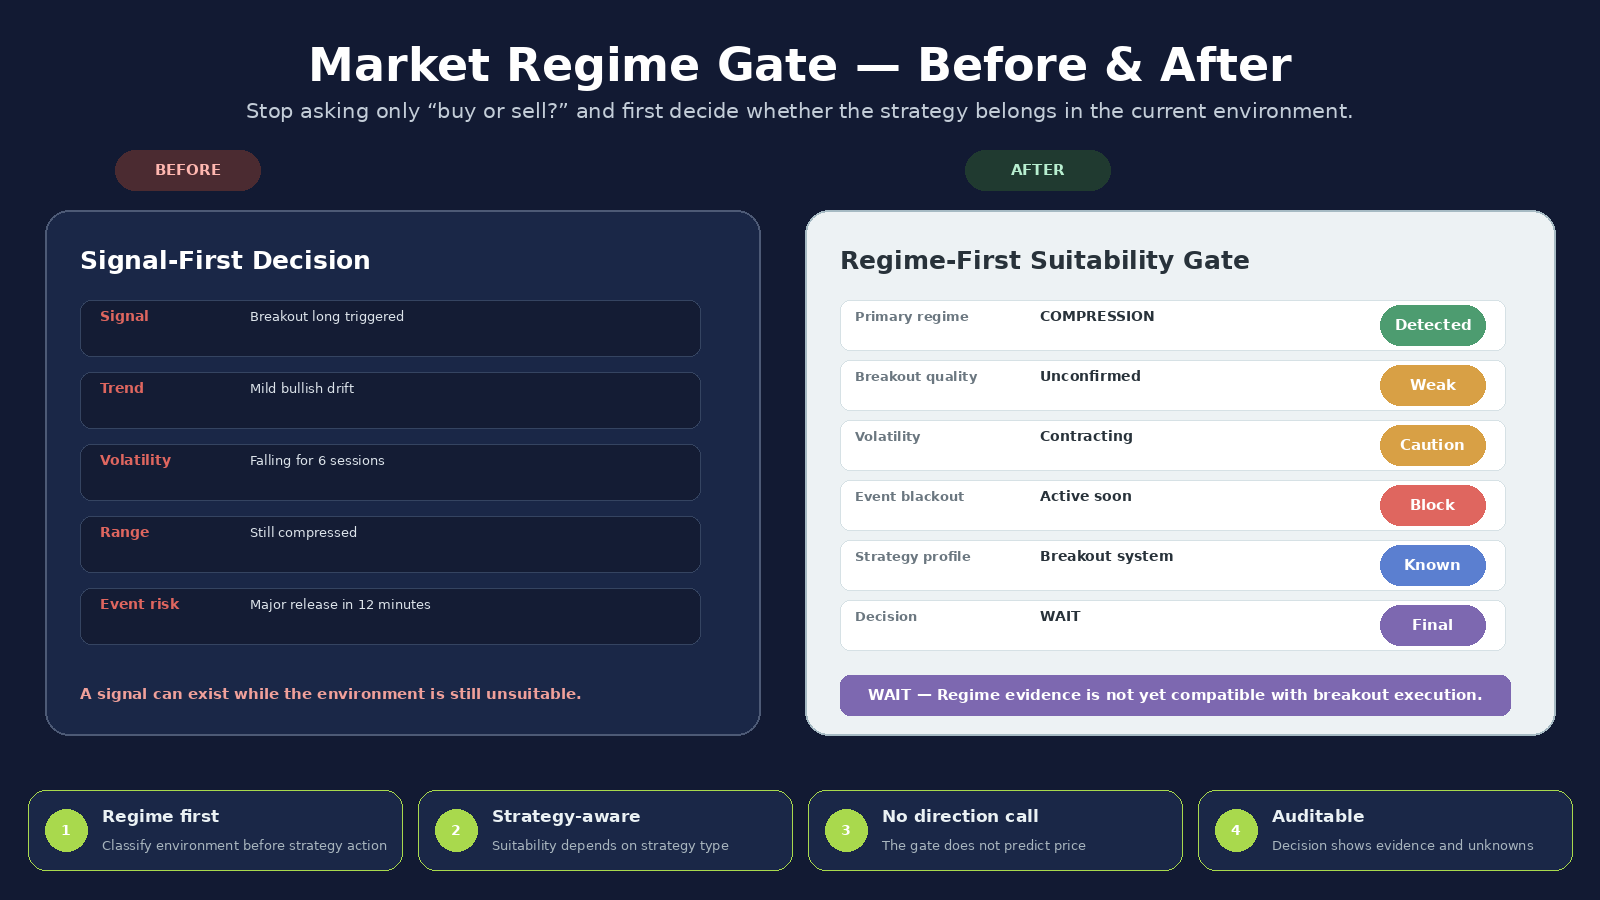Select the AFTER label pill
1600x900 pixels.
click(1038, 170)
